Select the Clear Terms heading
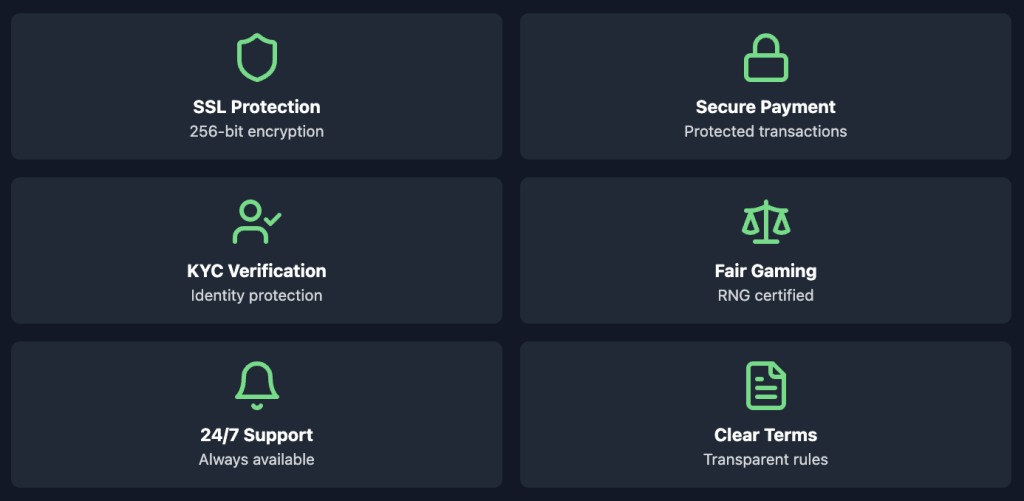This screenshot has width=1024, height=501. 765,434
